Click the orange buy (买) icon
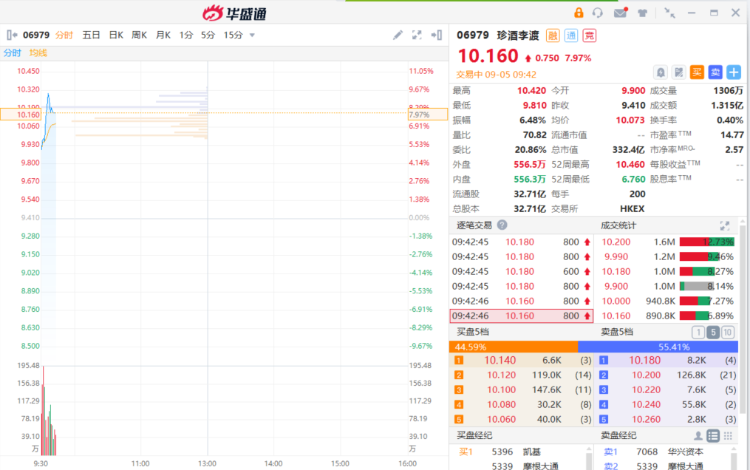Image resolution: width=750 pixels, height=470 pixels. (x=697, y=72)
